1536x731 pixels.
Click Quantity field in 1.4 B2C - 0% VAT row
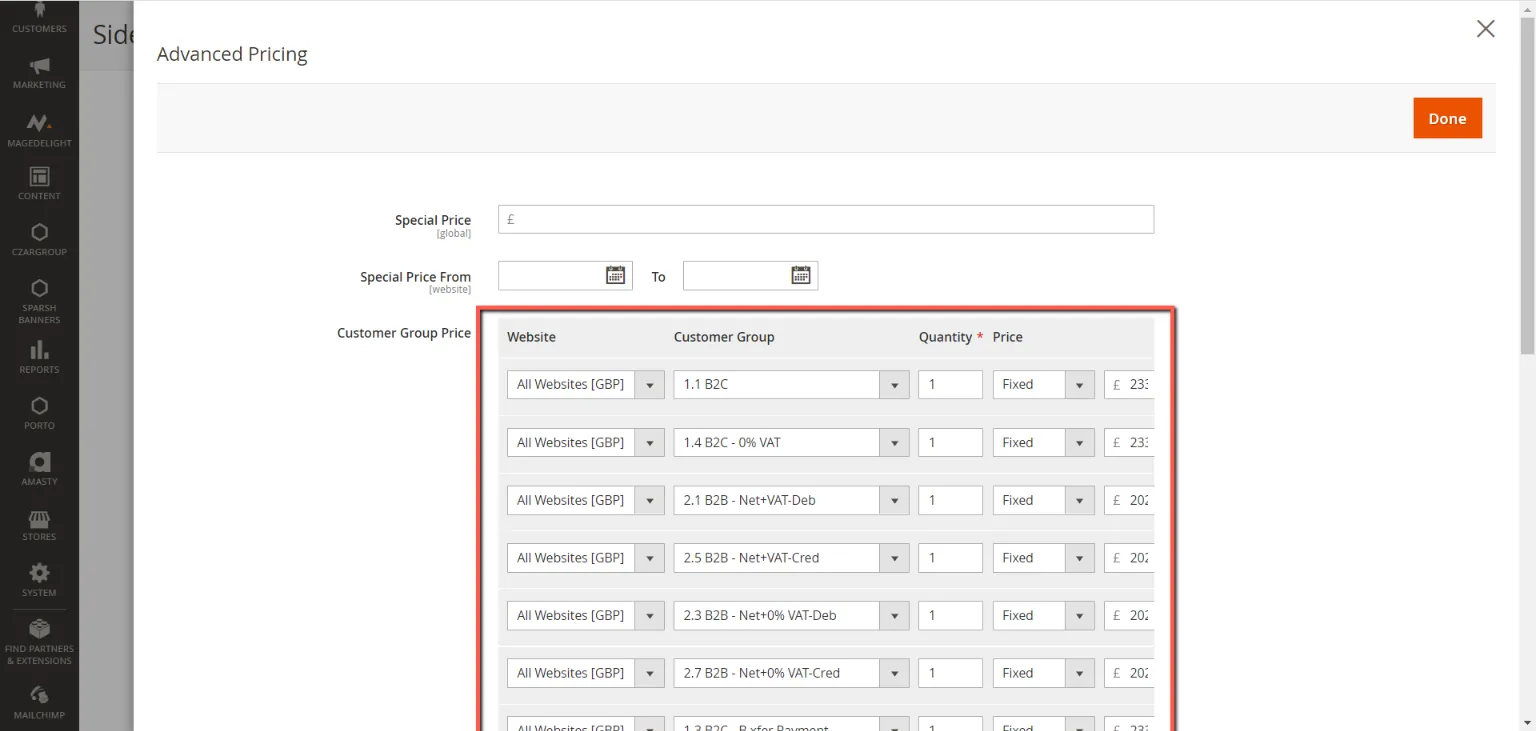(950, 442)
